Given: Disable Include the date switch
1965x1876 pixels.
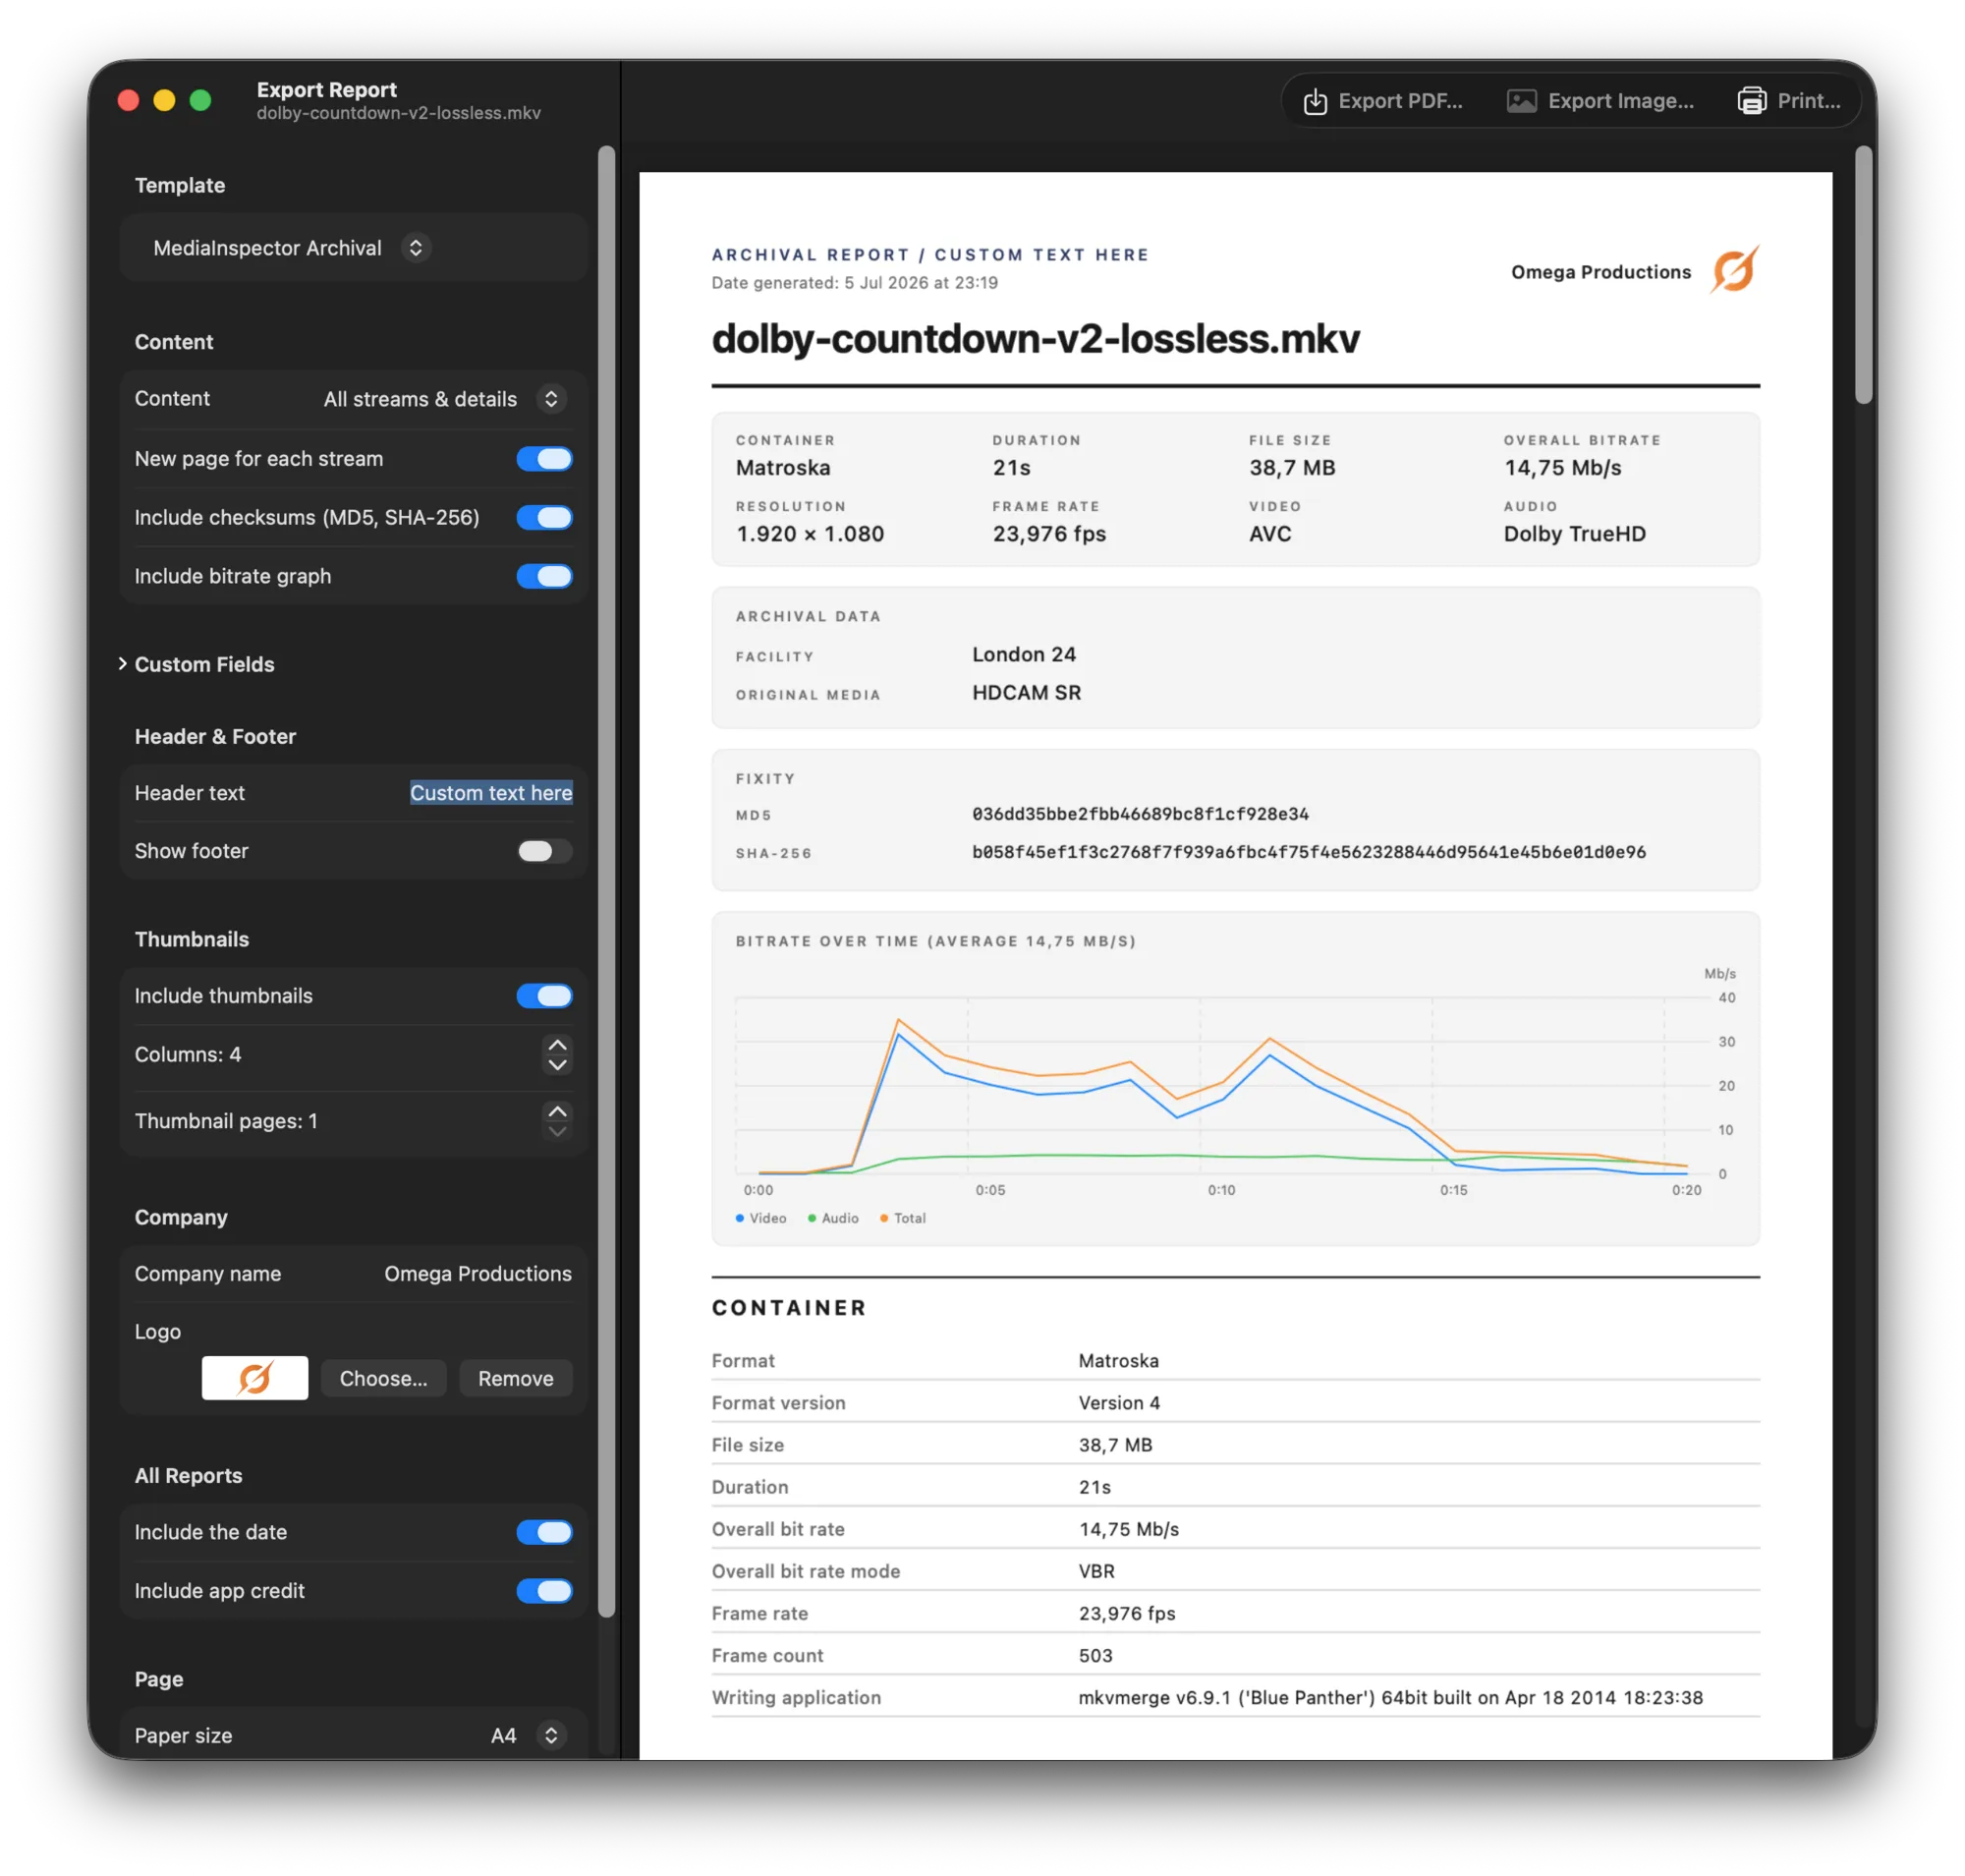Looking at the screenshot, I should (x=544, y=1532).
